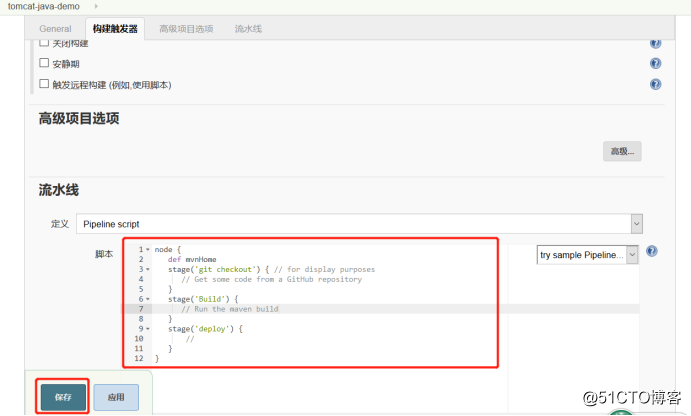The height and width of the screenshot is (416, 691).
Task: Open help for 安静期 option
Action: pyautogui.click(x=655, y=63)
